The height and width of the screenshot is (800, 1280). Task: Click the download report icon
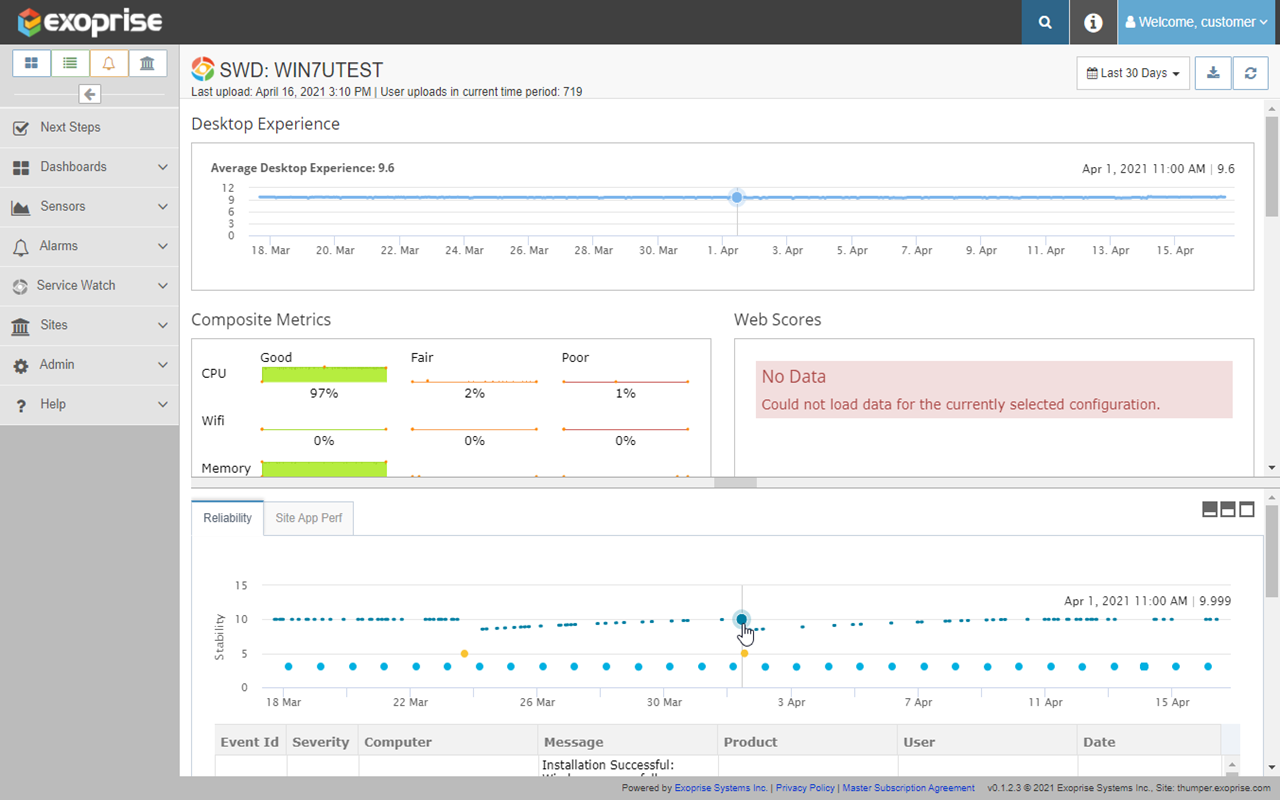pyautogui.click(x=1213, y=73)
